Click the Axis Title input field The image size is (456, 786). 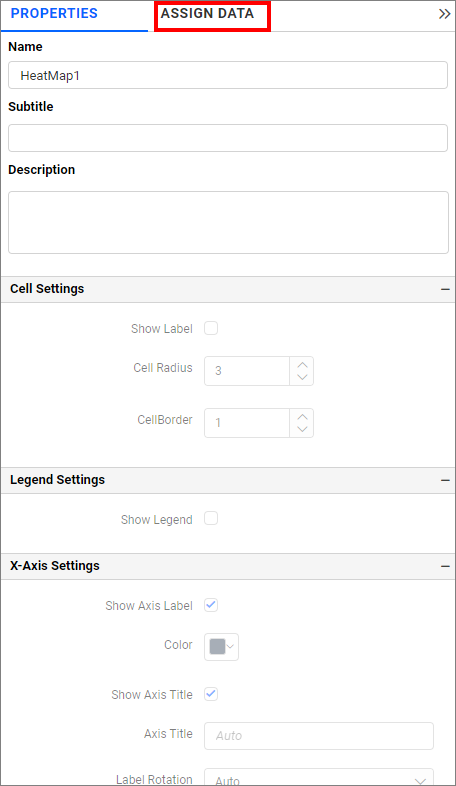319,736
